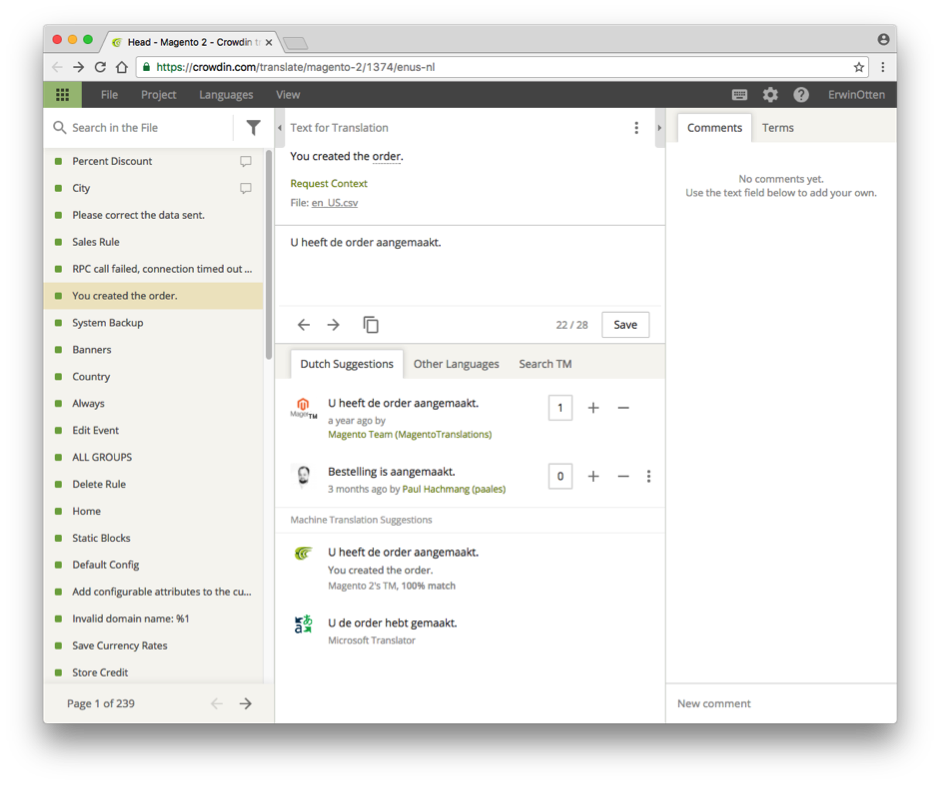Select the Microsoft Translator suggestion icon
Viewport: 941px width, 786px height.
(x=304, y=624)
